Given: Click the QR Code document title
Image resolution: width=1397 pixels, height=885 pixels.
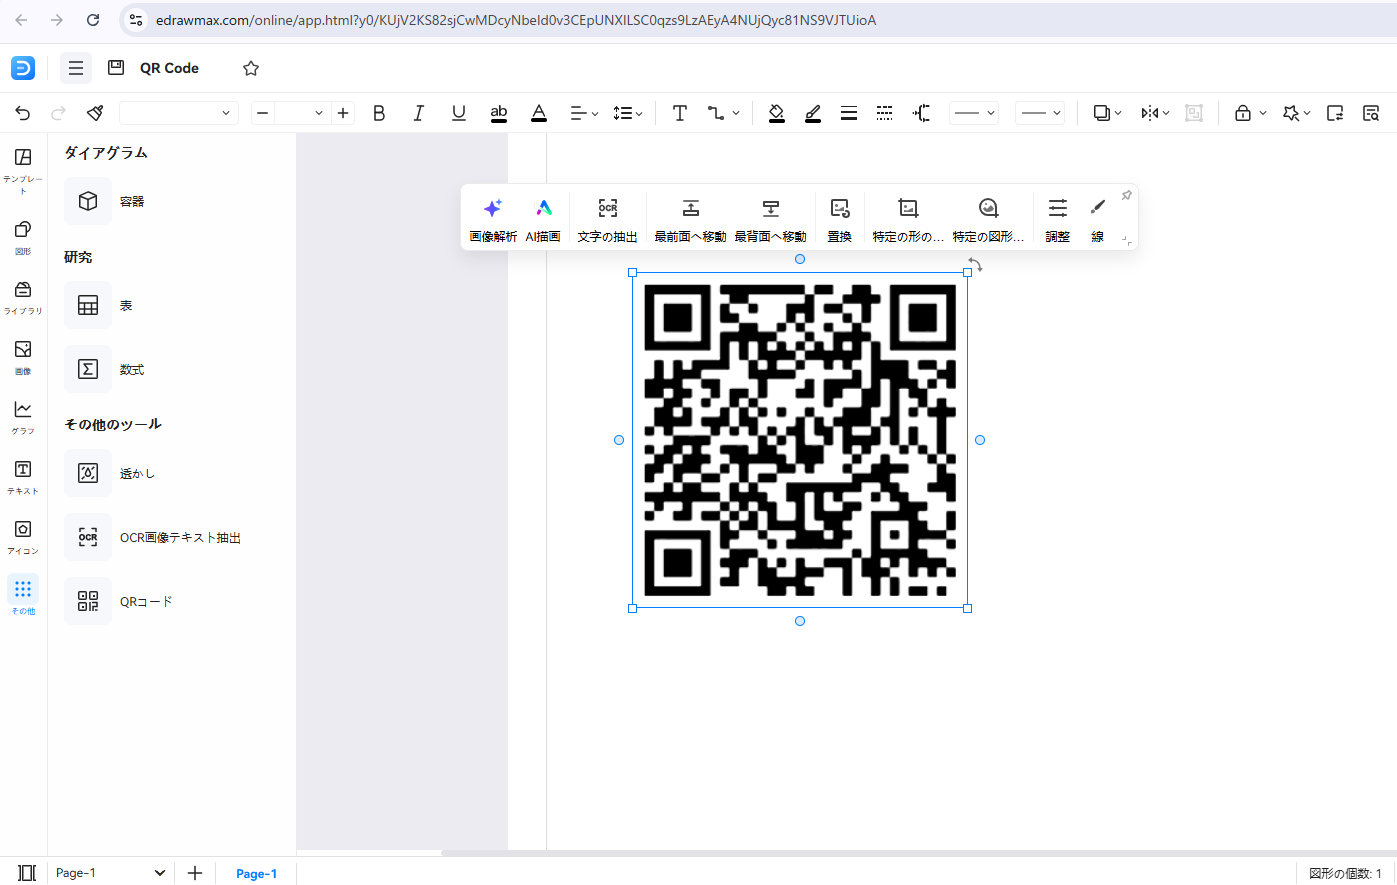Looking at the screenshot, I should pos(169,68).
